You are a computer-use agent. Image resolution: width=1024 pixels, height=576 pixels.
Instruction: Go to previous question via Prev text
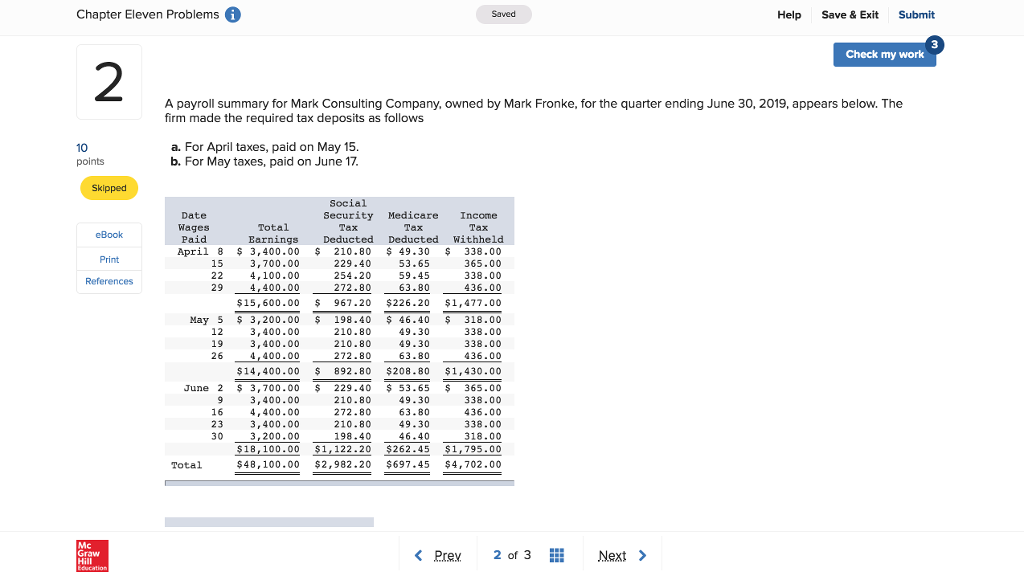pyautogui.click(x=448, y=556)
